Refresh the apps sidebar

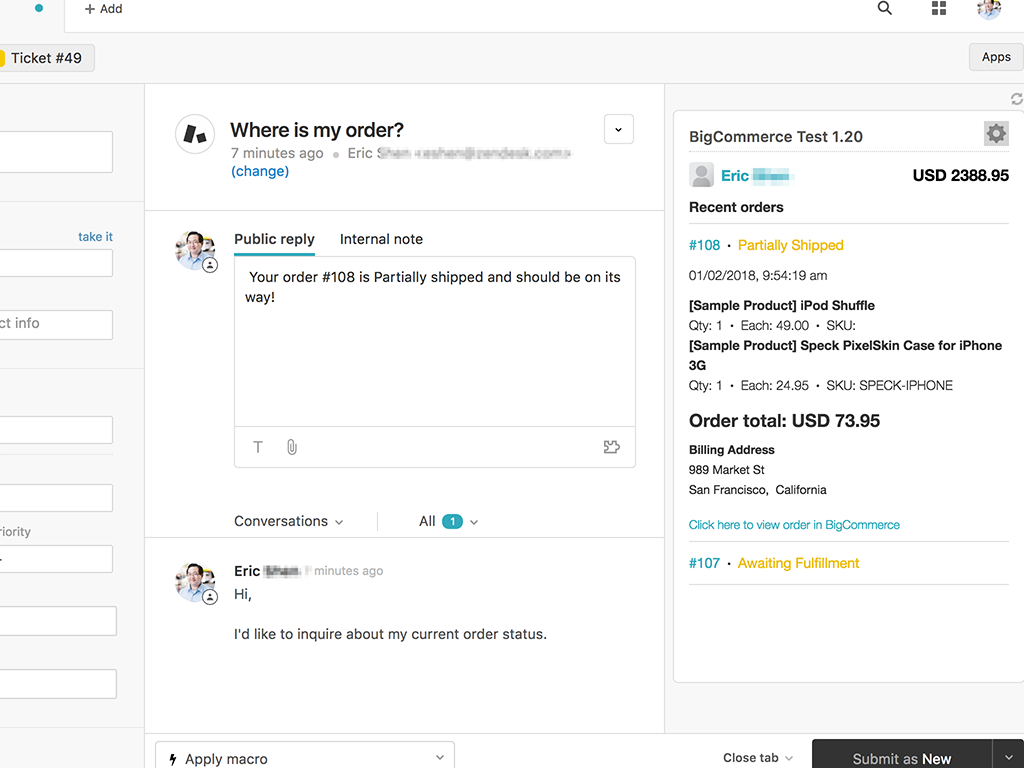(1016, 99)
